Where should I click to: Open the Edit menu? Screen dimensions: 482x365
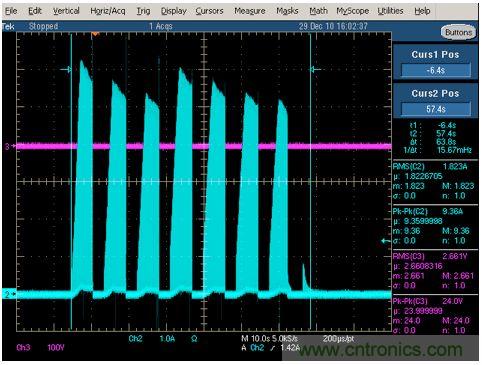[35, 11]
